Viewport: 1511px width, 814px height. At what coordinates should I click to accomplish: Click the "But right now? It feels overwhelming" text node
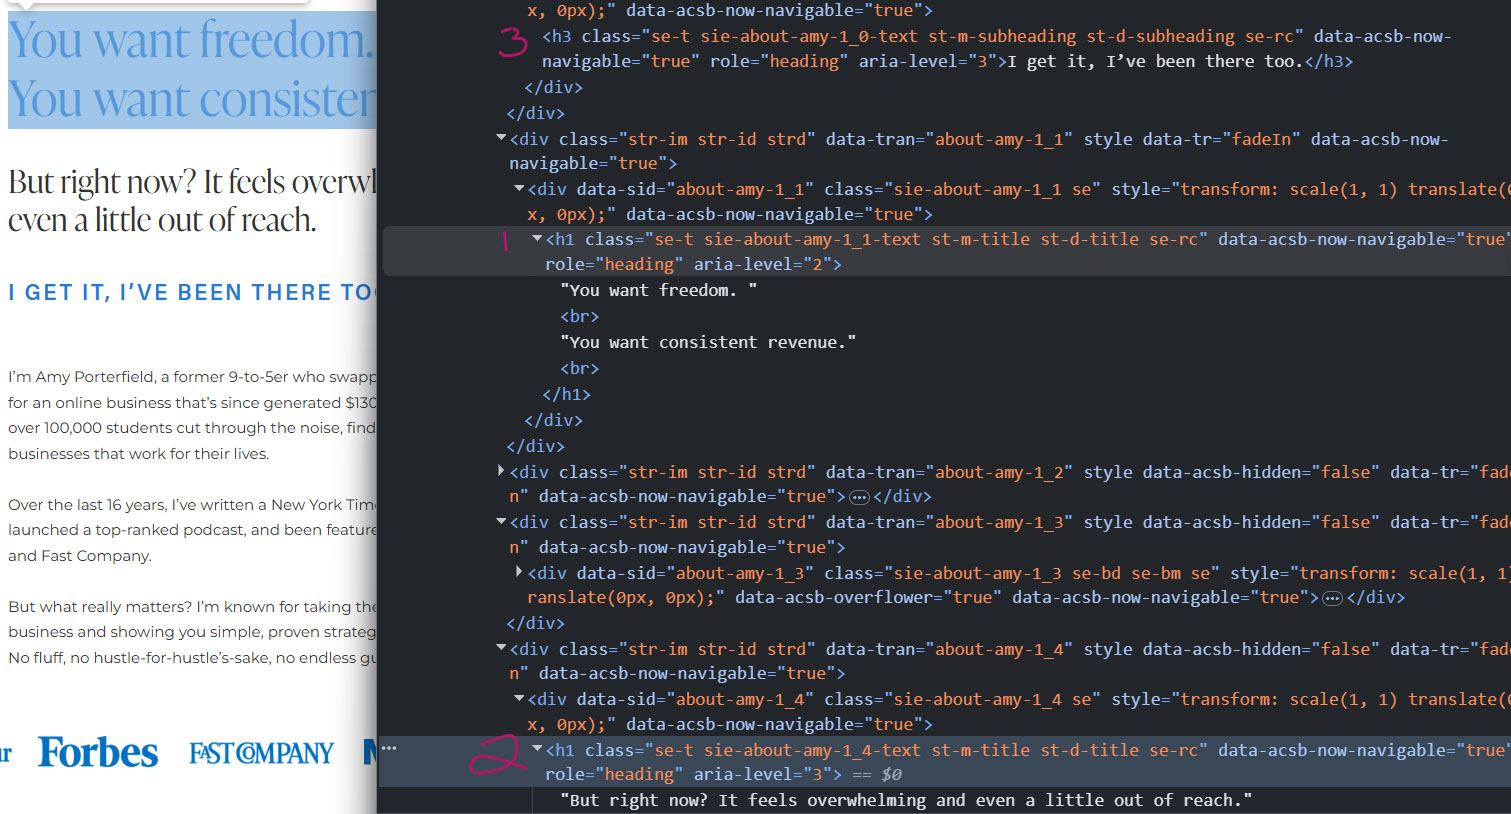906,800
